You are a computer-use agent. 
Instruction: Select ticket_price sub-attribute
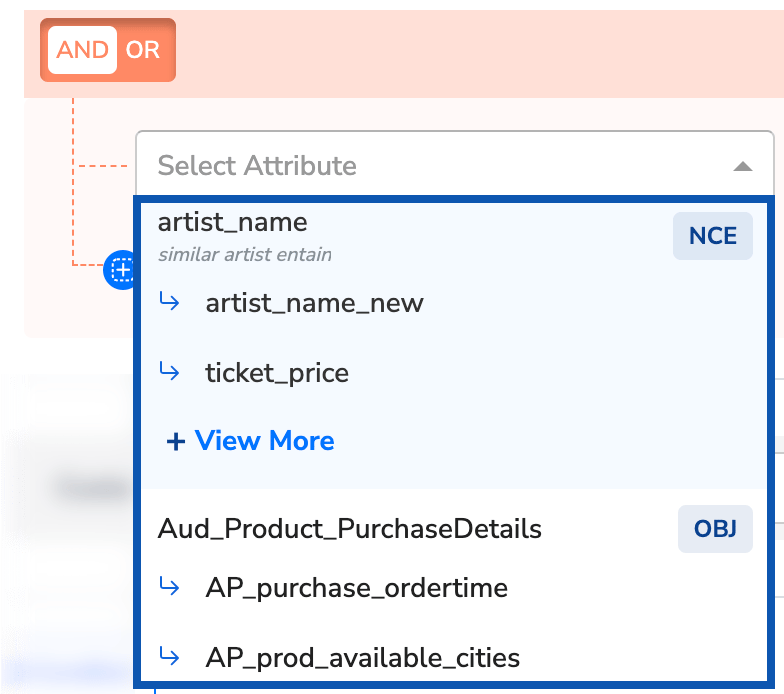point(277,373)
